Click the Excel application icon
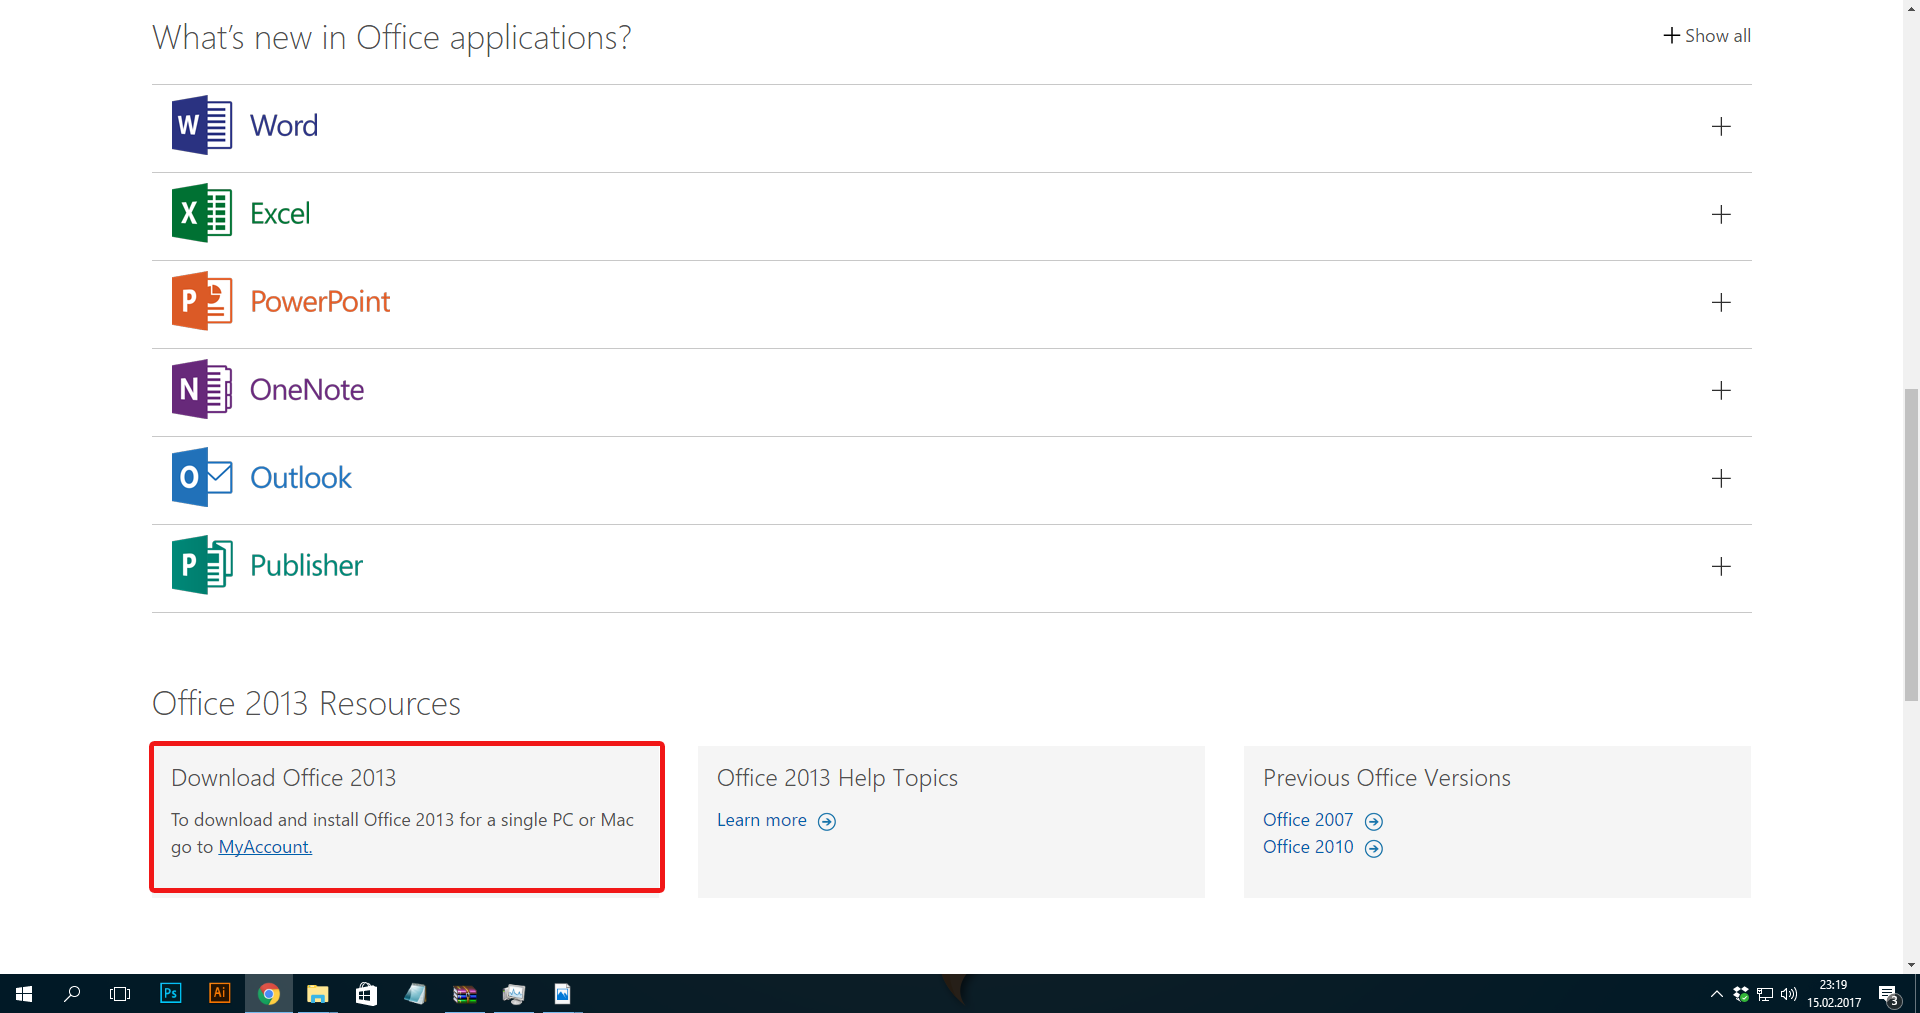The image size is (1920, 1013). point(202,213)
